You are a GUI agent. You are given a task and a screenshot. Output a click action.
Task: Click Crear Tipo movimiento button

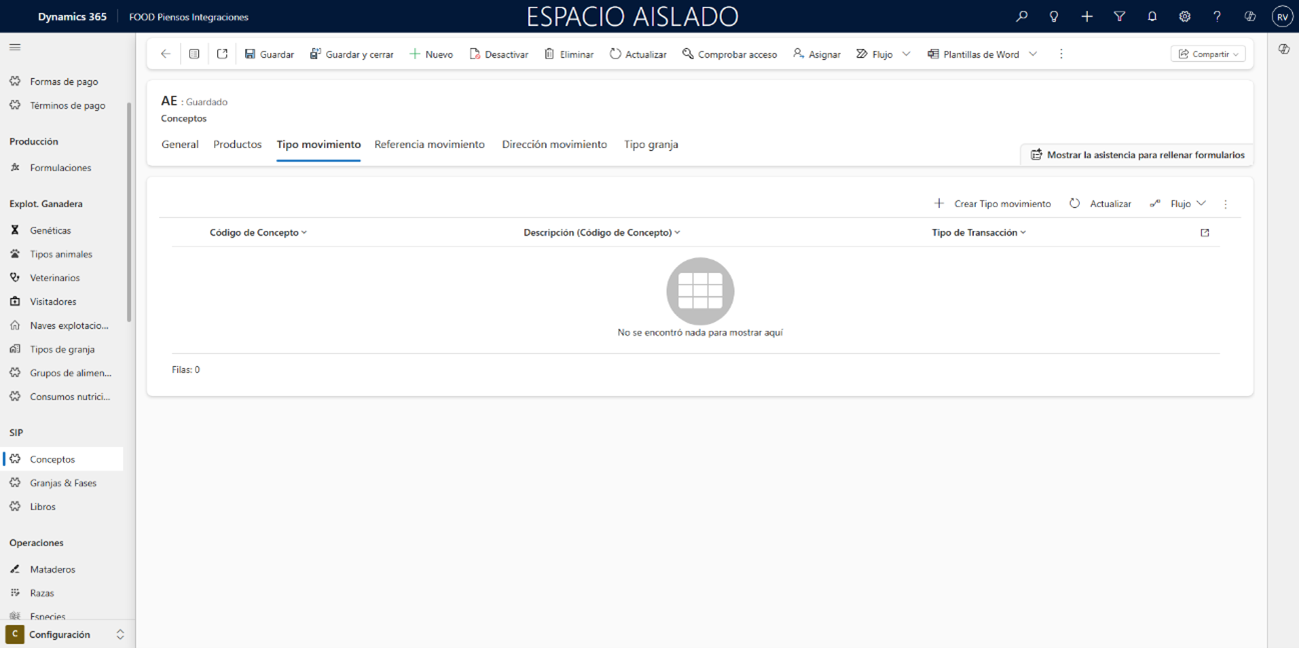tap(992, 204)
